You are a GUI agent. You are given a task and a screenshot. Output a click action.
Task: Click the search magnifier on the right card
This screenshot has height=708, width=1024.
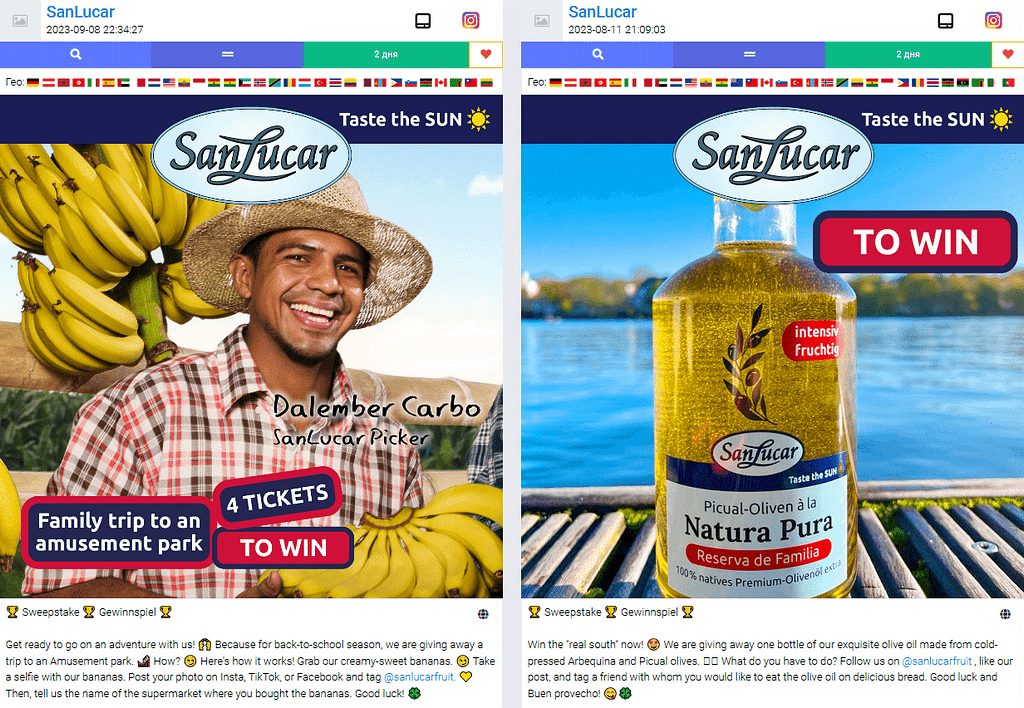[x=598, y=54]
